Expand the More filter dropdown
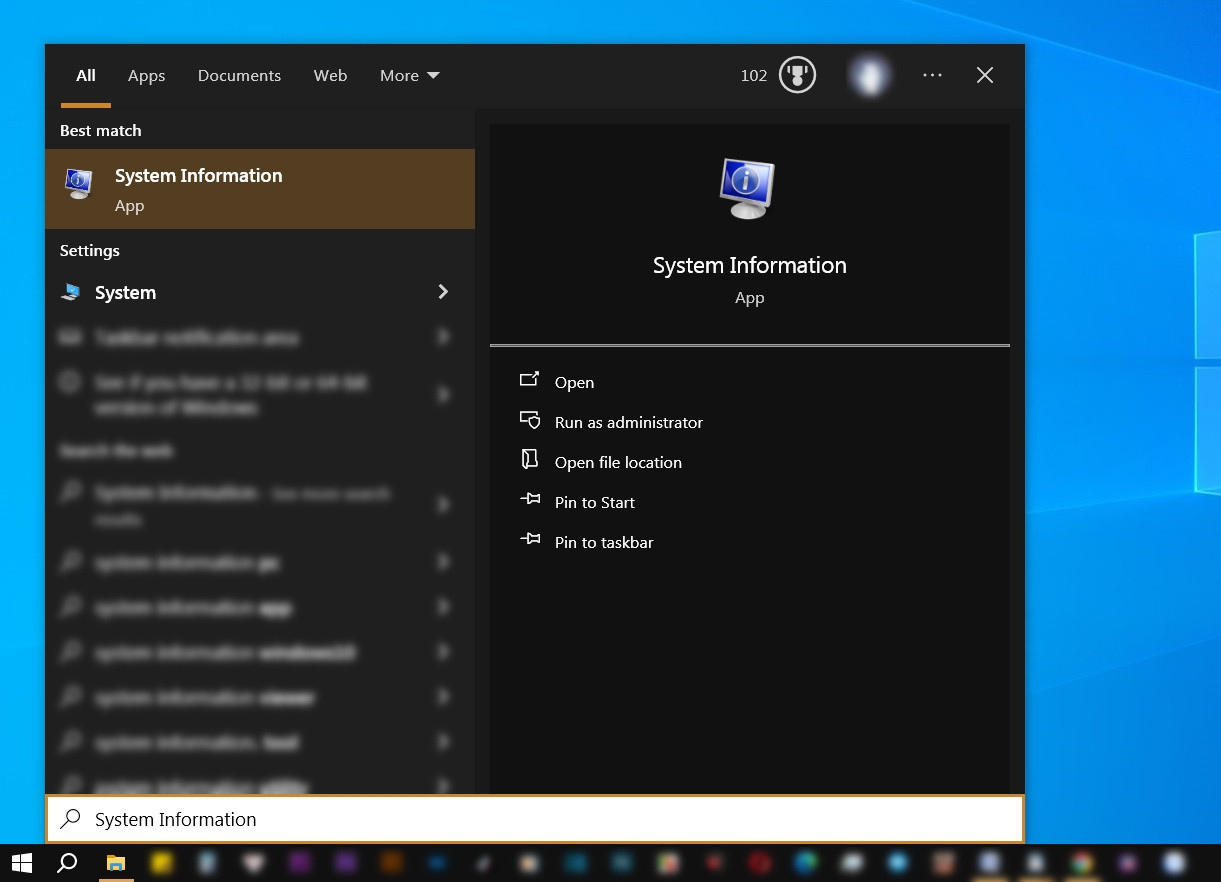 (x=409, y=76)
